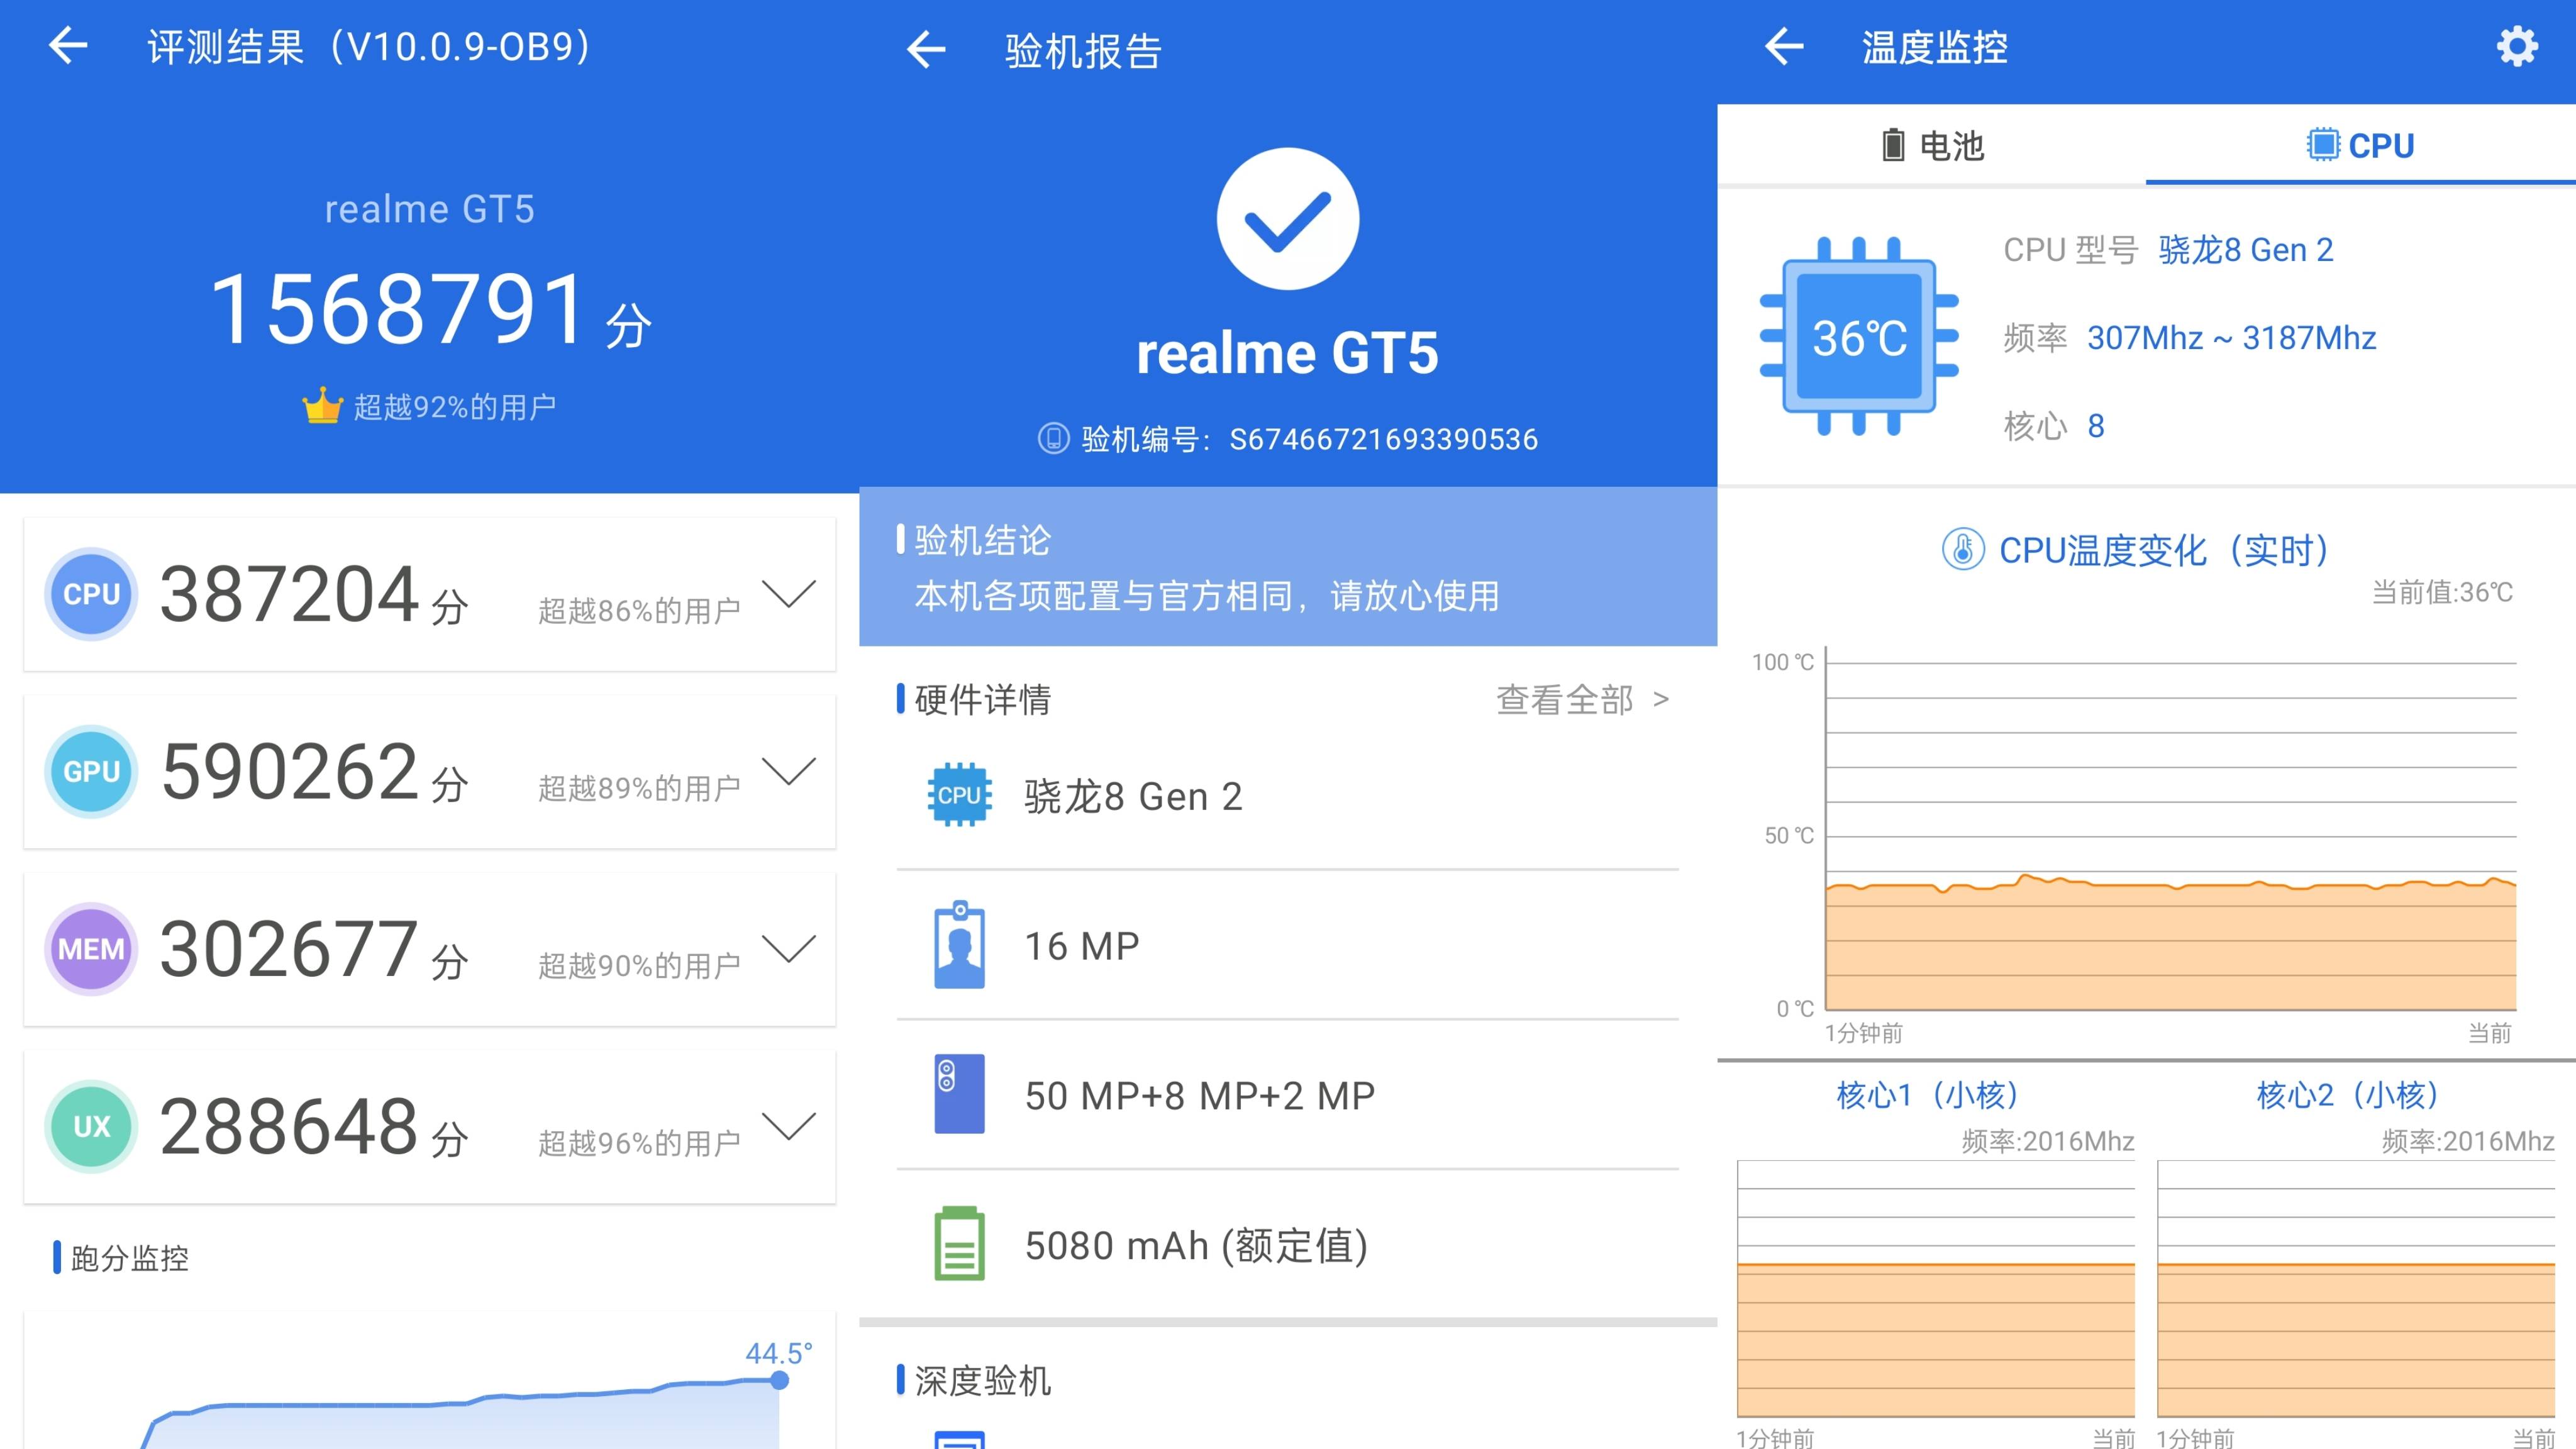The width and height of the screenshot is (2576, 1449).
Task: Tap the thermometer icon by CPU温度变化
Action: click(1963, 549)
